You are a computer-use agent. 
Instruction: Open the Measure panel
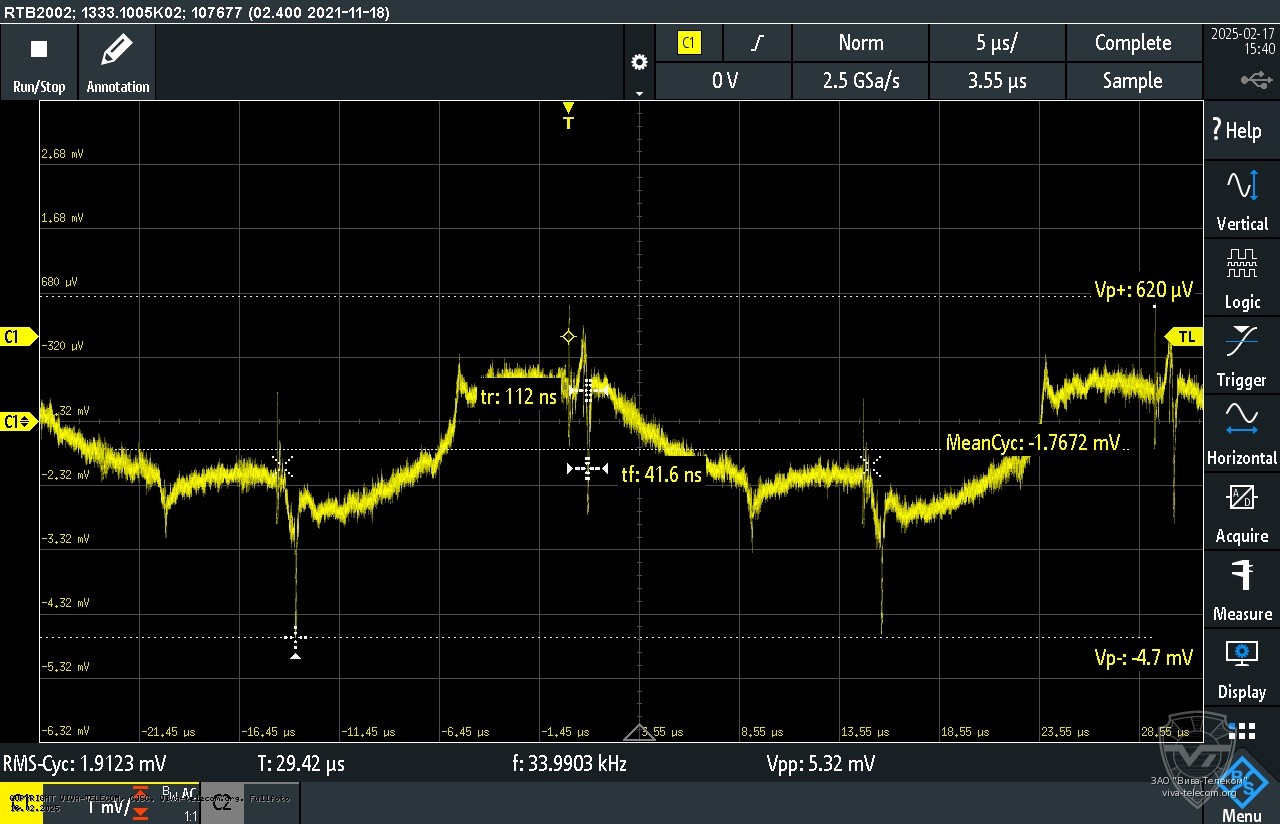pyautogui.click(x=1241, y=588)
